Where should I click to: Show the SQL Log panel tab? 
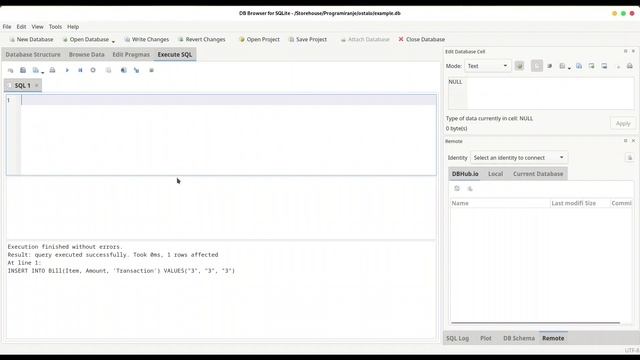(x=457, y=338)
